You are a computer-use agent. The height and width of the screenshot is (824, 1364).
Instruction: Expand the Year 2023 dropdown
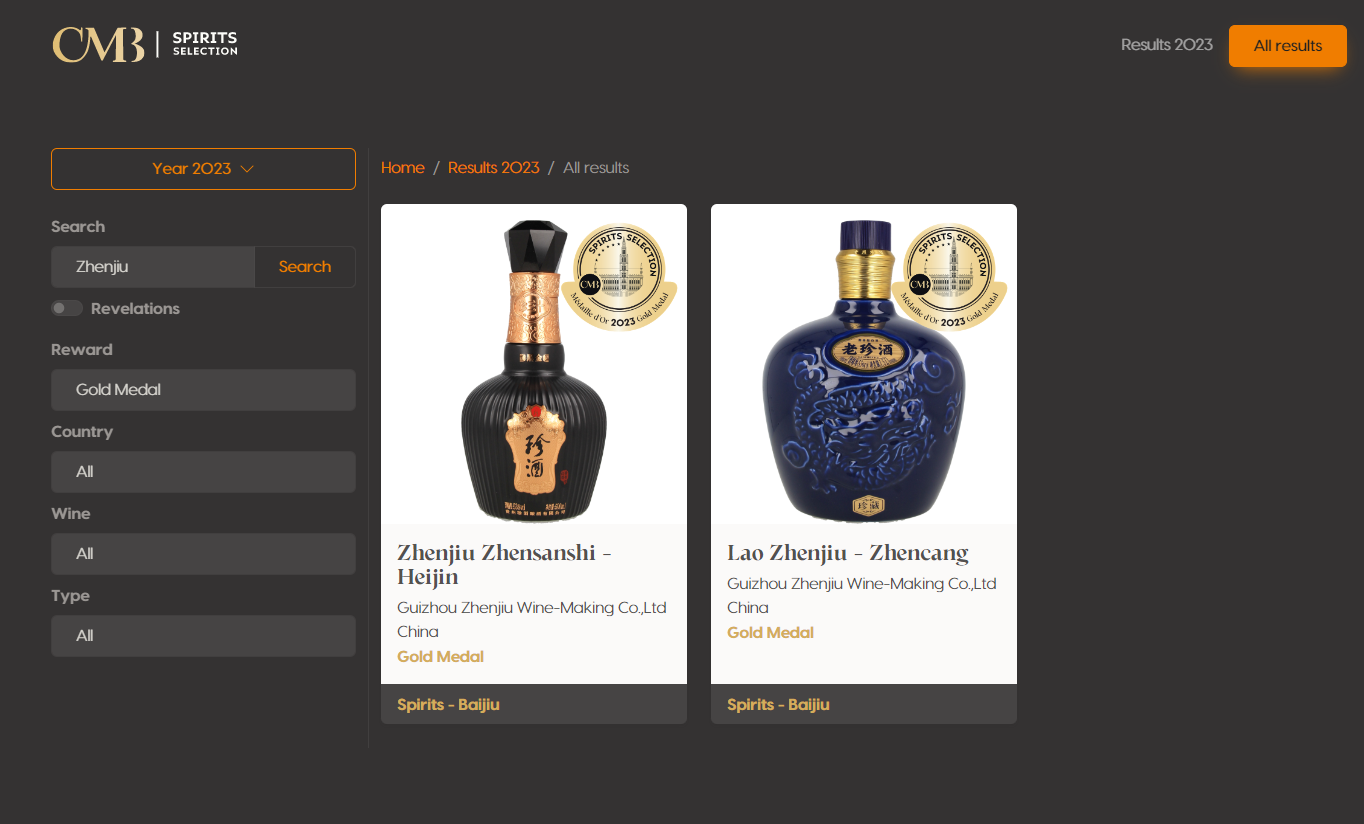(x=203, y=169)
